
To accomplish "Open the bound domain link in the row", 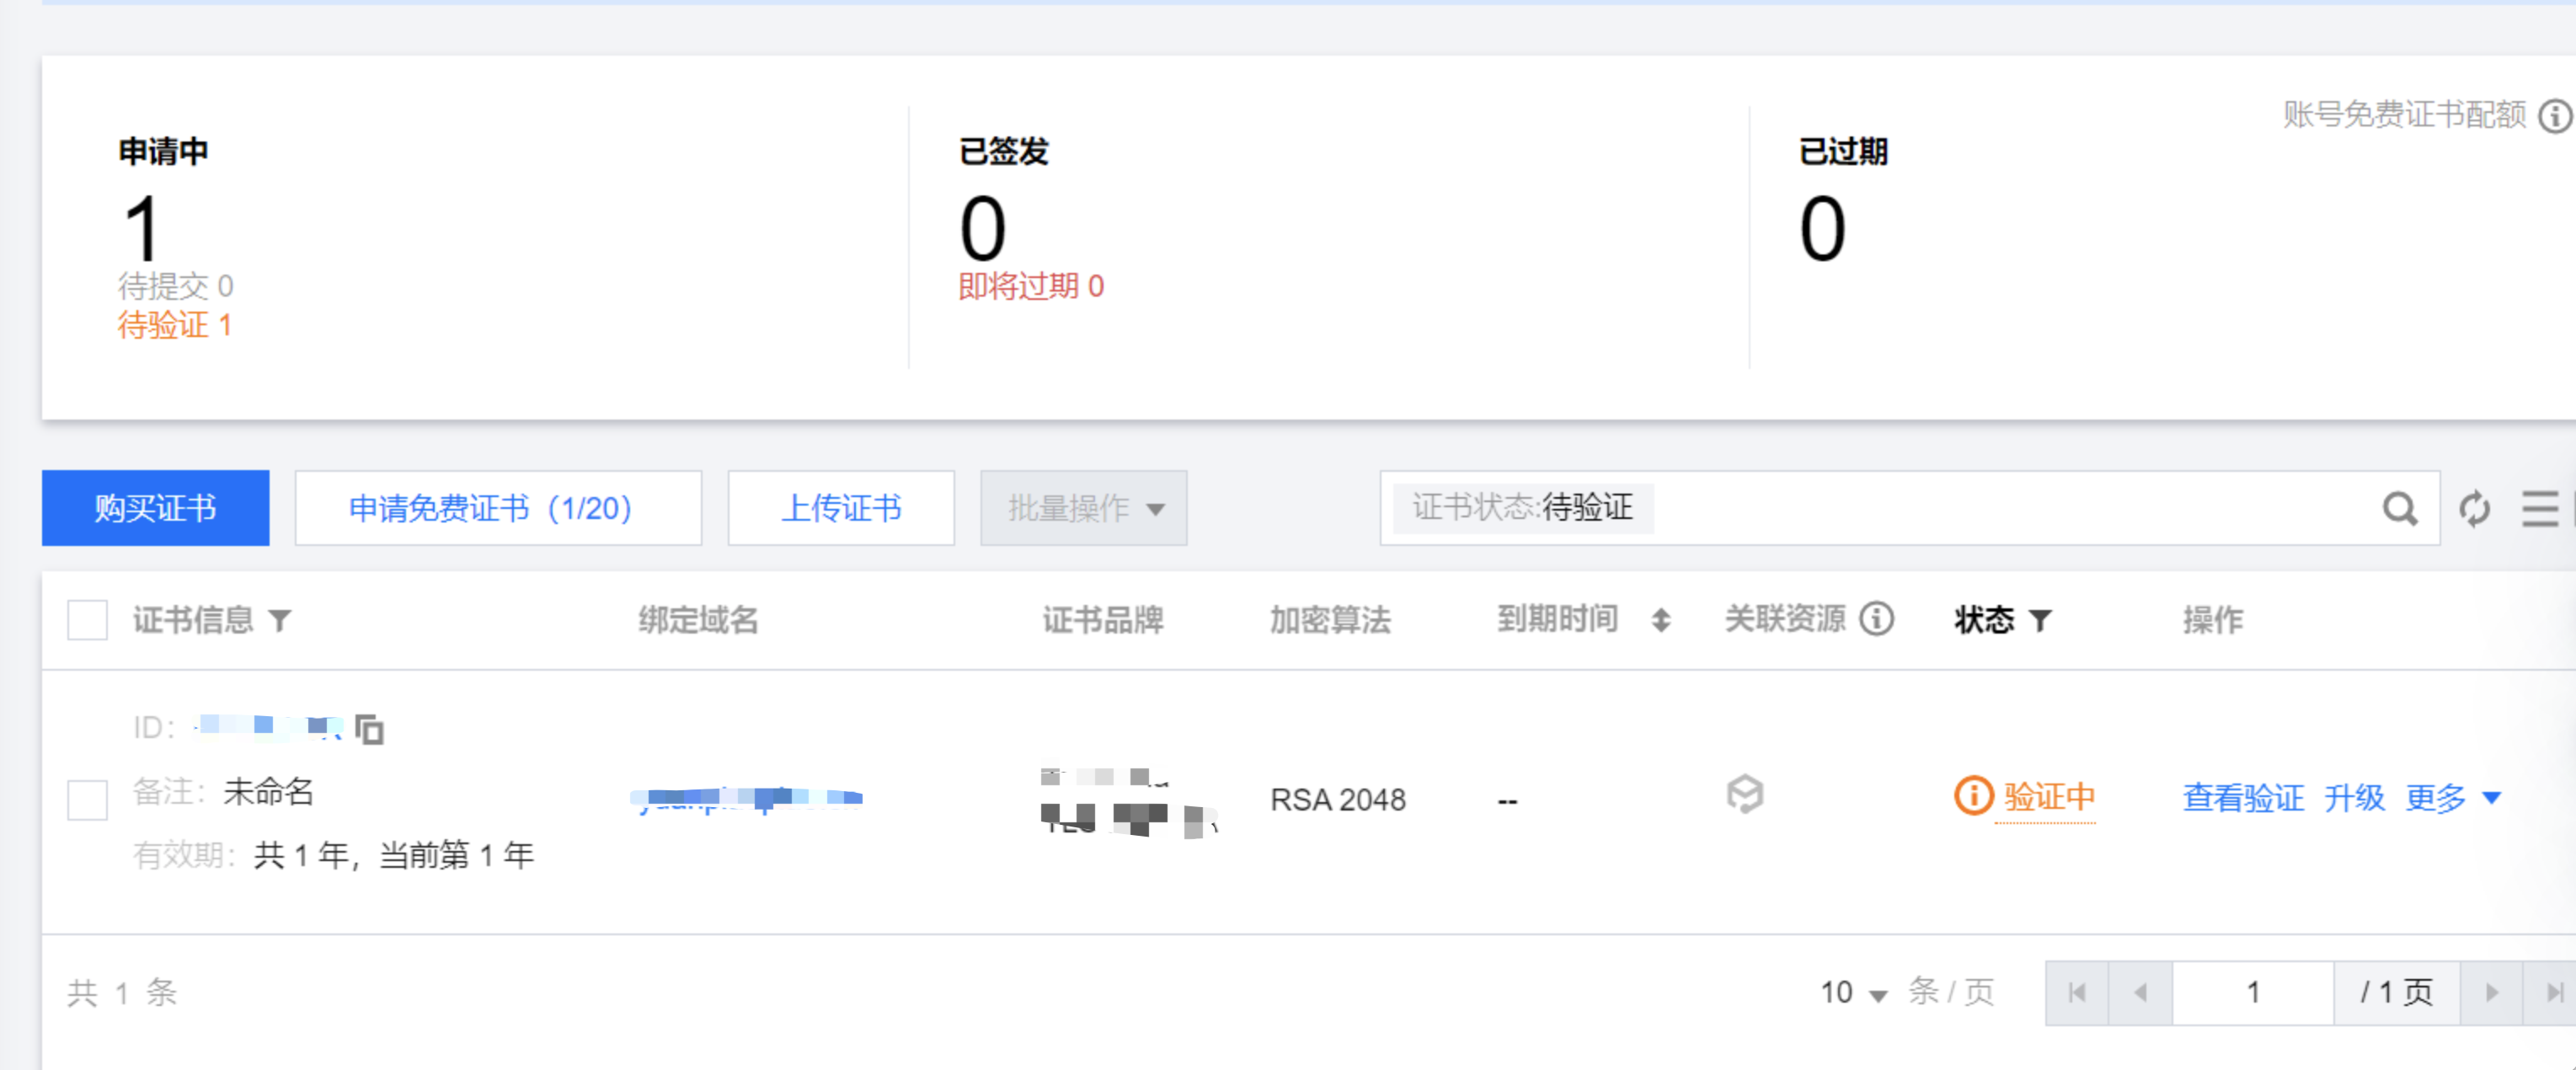I will point(746,798).
